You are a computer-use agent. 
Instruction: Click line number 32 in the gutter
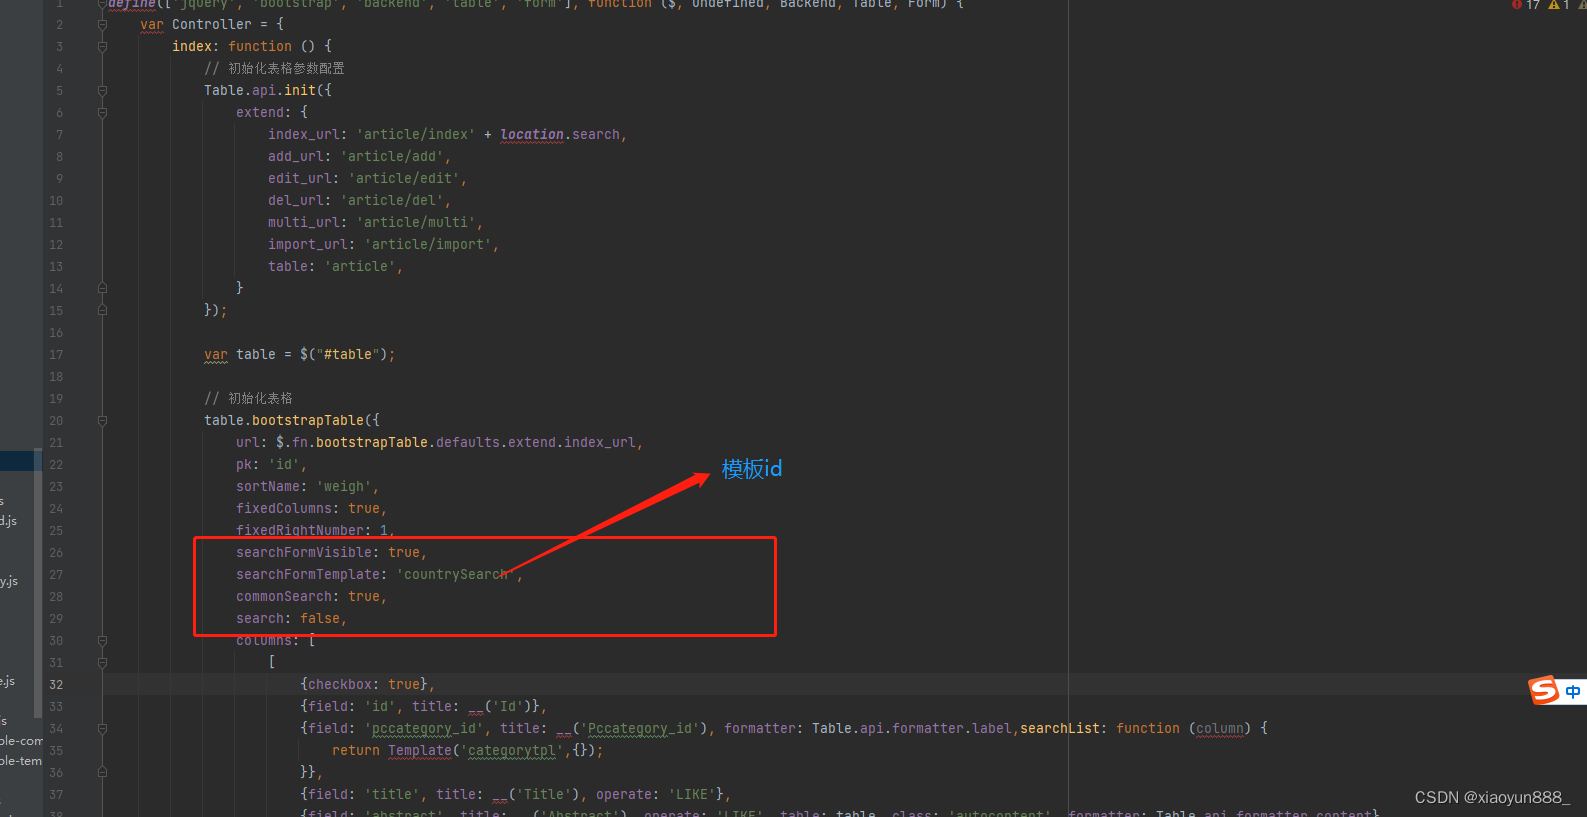tap(56, 685)
